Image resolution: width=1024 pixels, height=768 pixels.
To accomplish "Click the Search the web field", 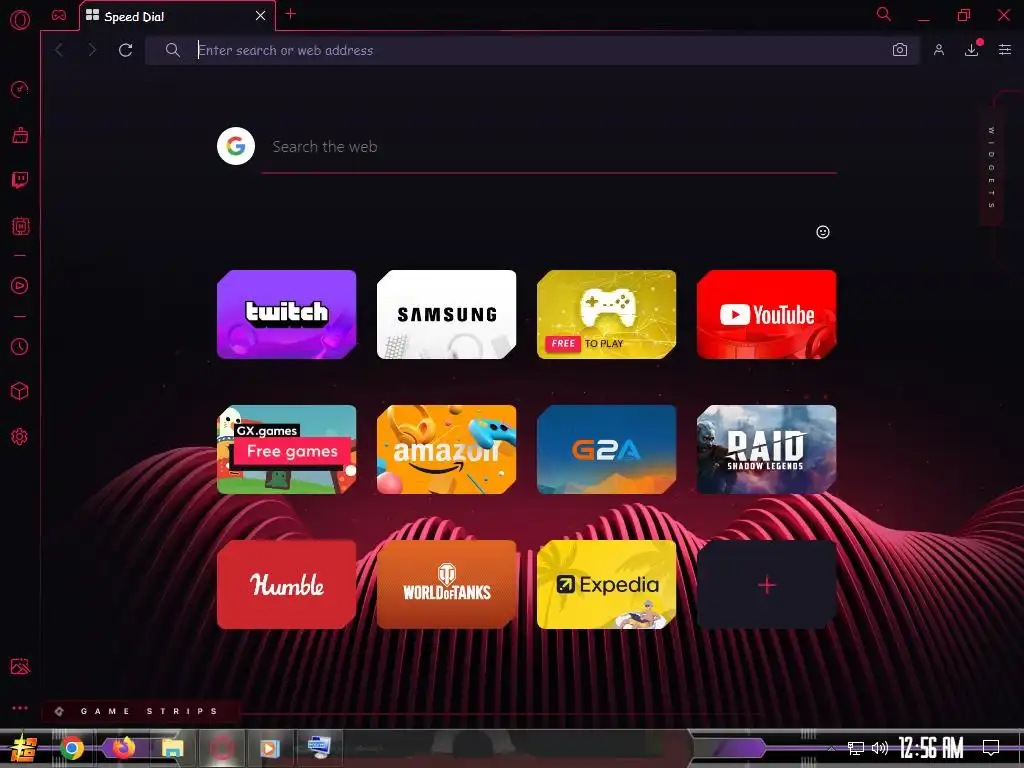I will tap(549, 147).
